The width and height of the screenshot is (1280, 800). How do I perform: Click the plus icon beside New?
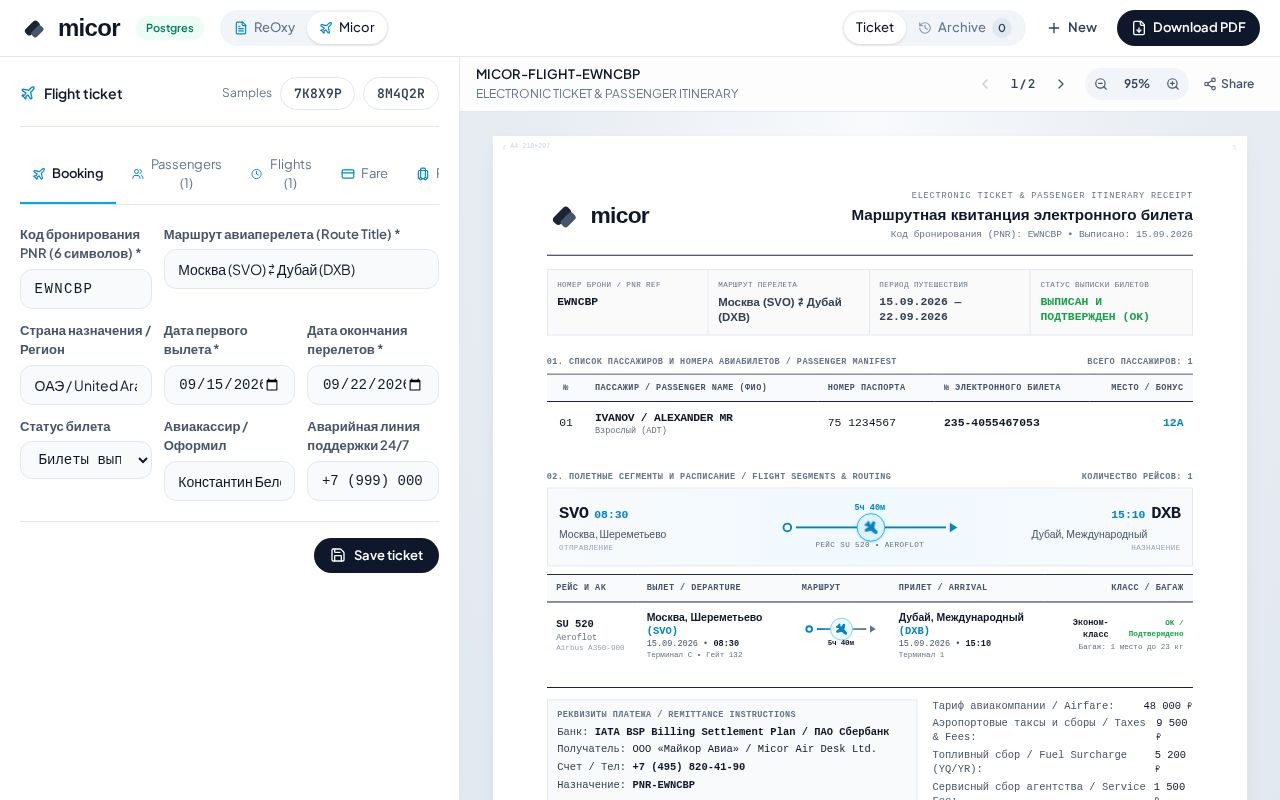(1054, 28)
